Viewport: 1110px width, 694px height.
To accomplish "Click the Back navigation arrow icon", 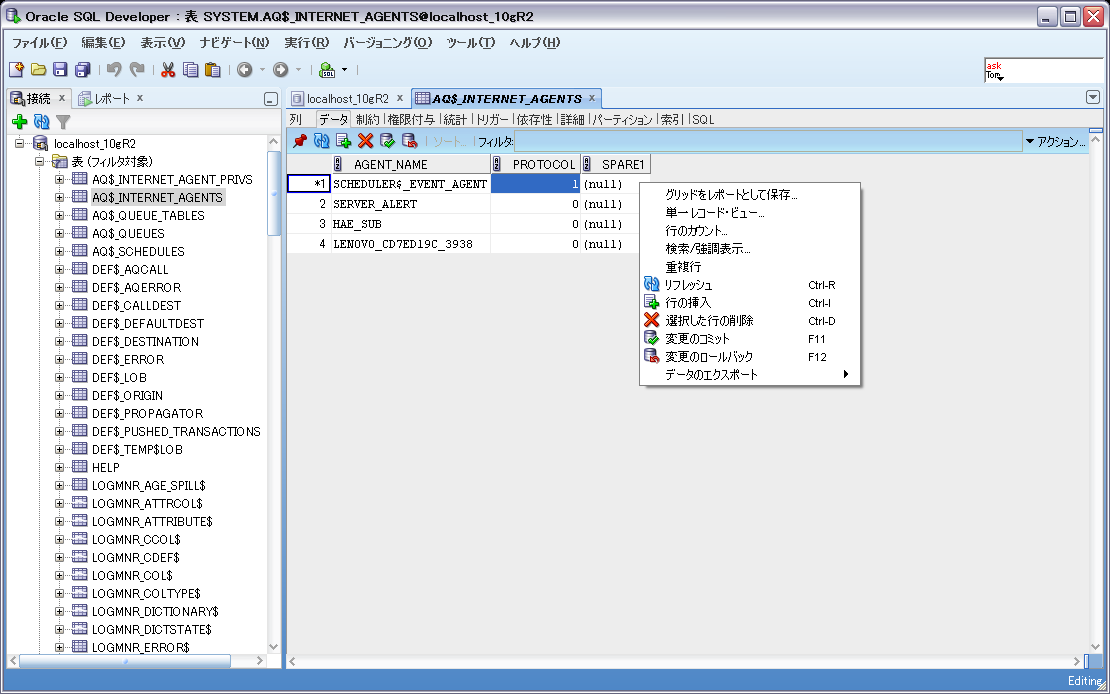I will tap(245, 69).
